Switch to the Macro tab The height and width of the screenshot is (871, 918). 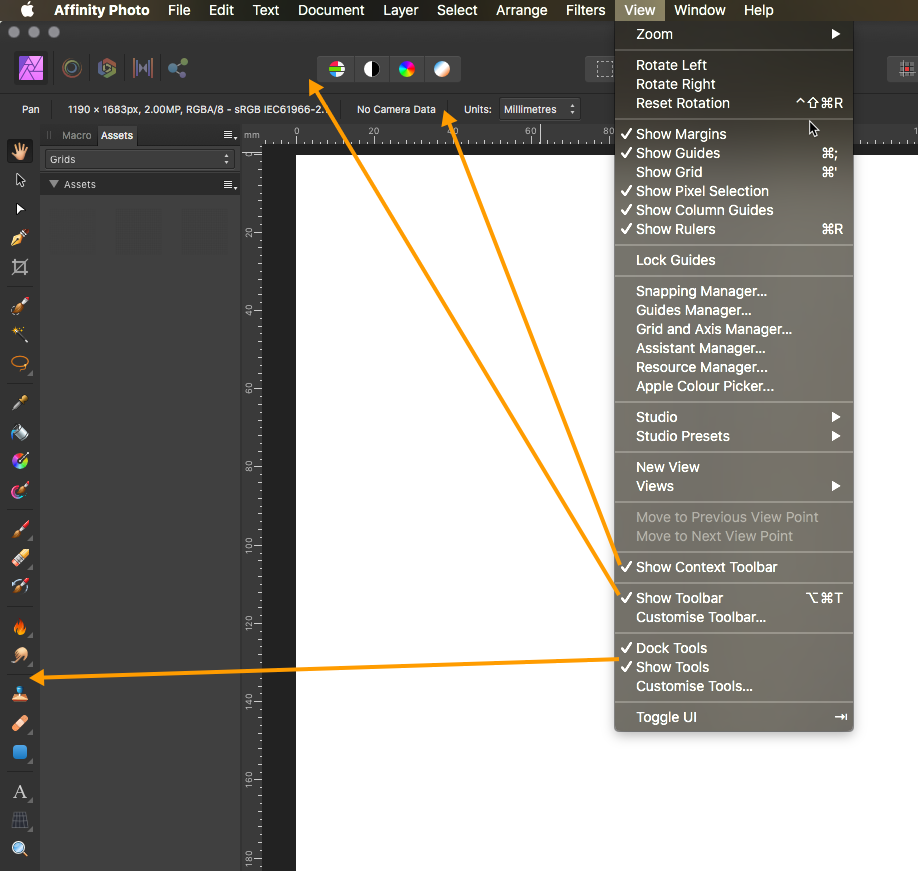pyautogui.click(x=76, y=135)
